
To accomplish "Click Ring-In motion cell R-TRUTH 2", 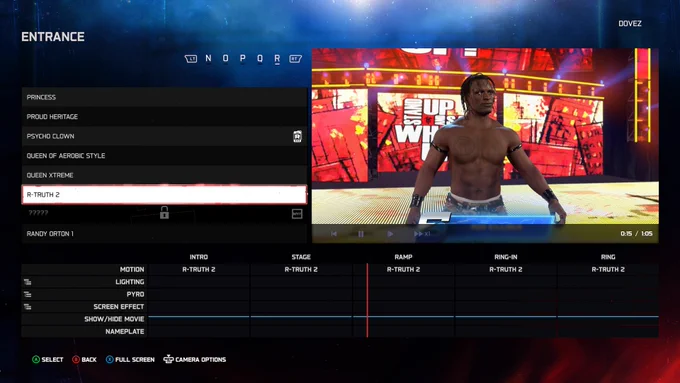I will pos(506,269).
